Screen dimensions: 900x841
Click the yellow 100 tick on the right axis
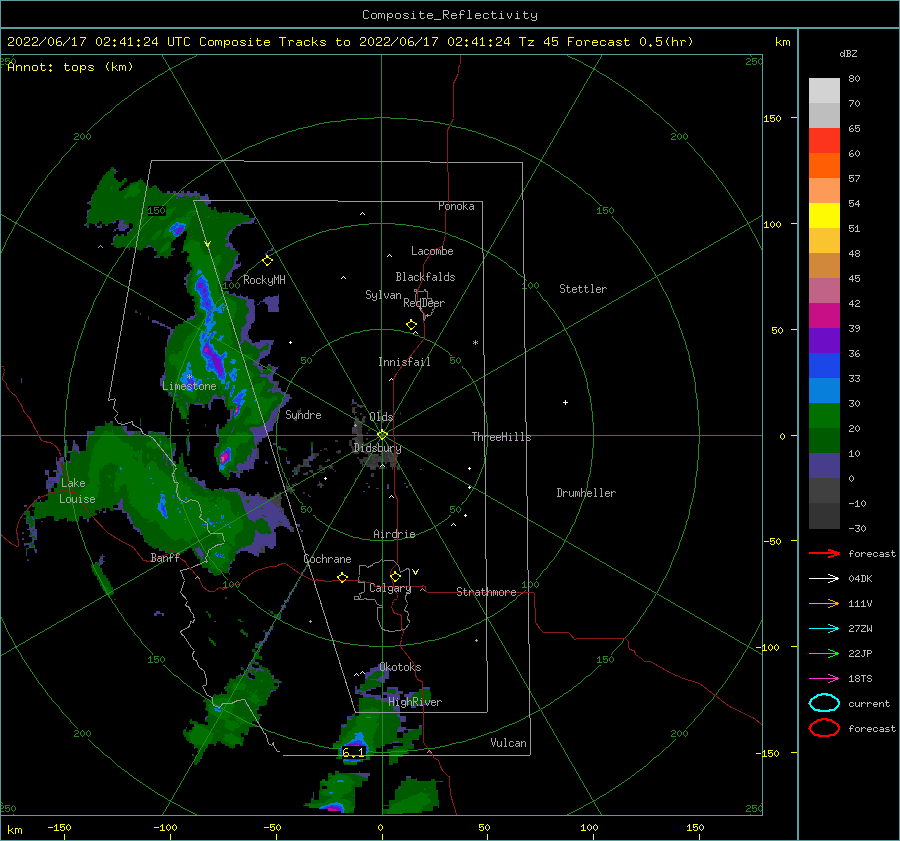click(x=772, y=224)
